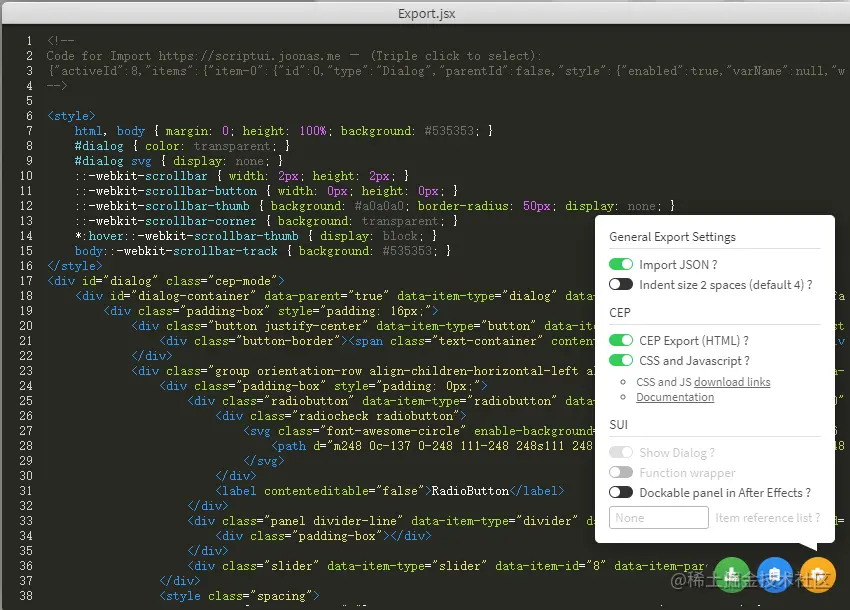Click the '::-webkit-scrollbar-button' rule line
The height and width of the screenshot is (610, 850).
tap(266, 191)
